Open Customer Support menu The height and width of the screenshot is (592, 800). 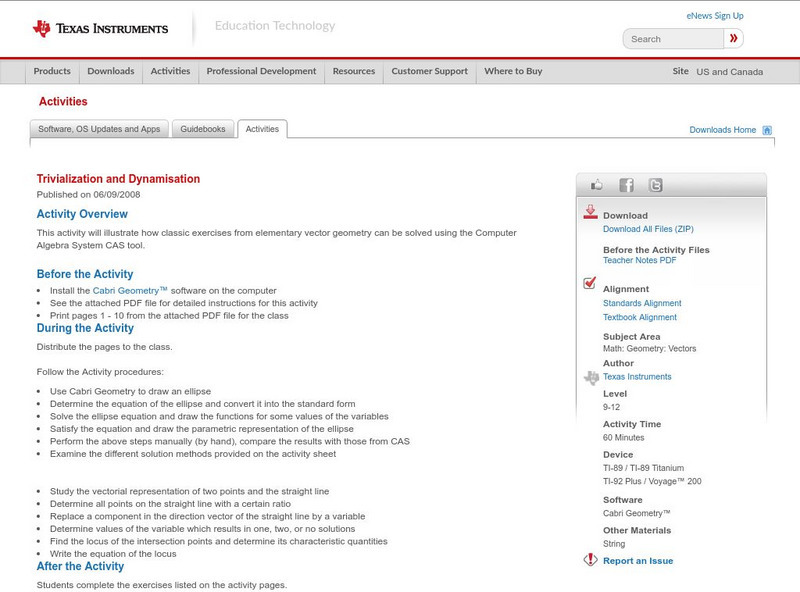430,71
